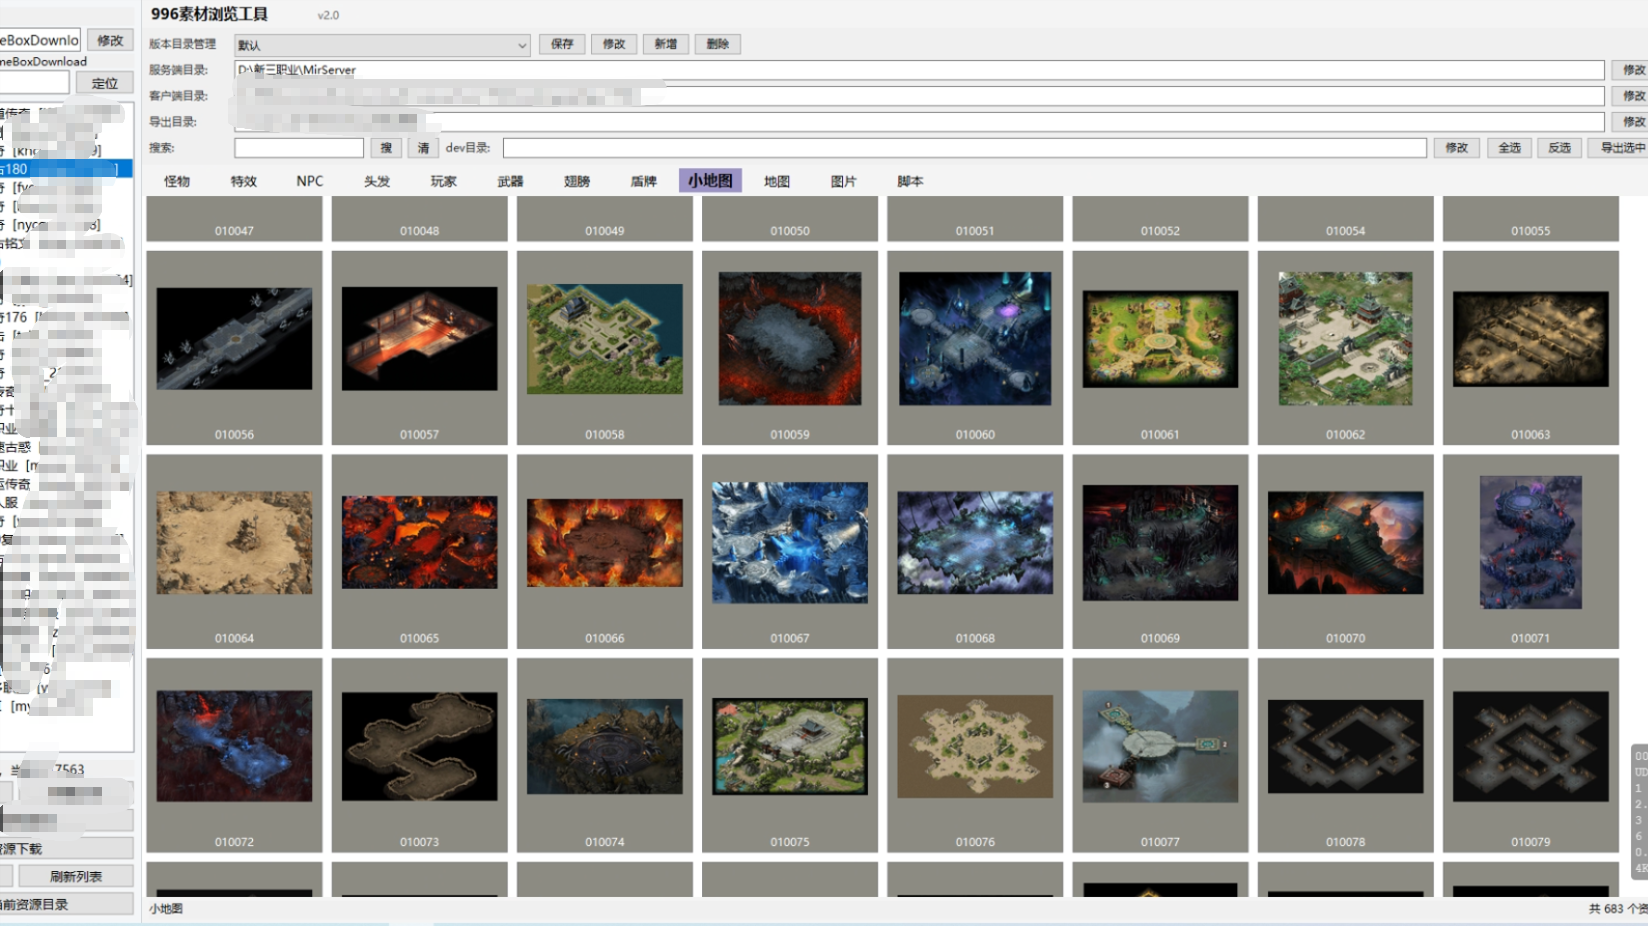Select minimap thumbnail 010077
The image size is (1648, 926).
(x=1160, y=755)
